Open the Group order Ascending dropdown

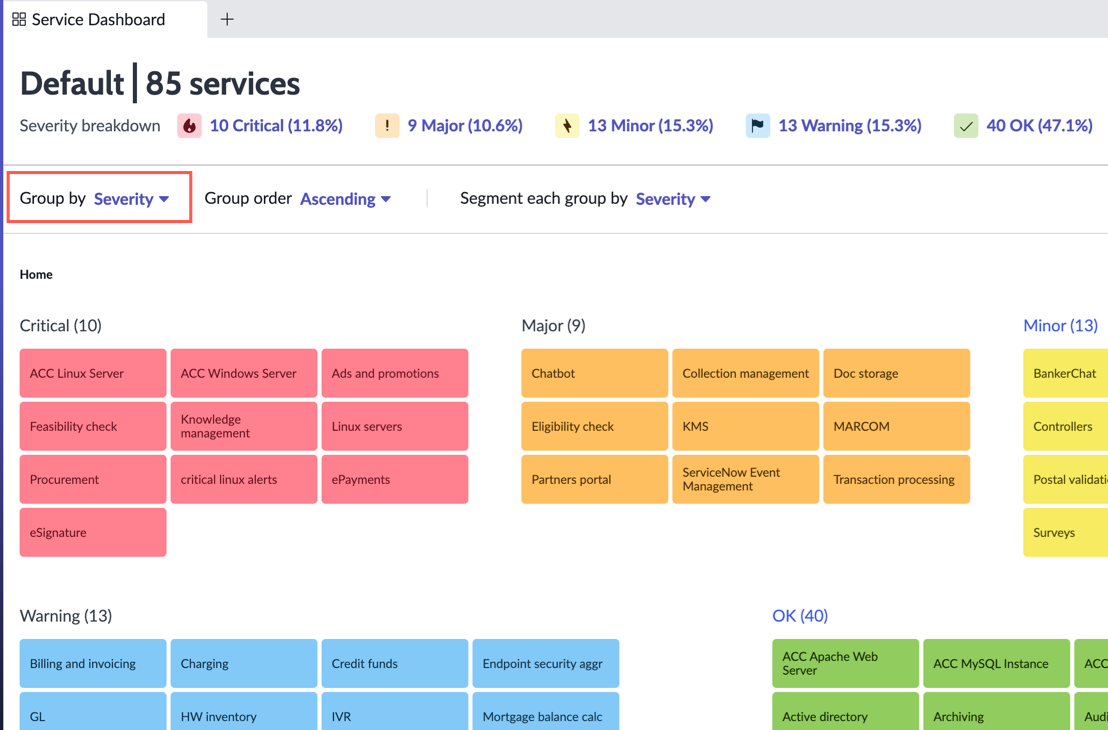coord(346,199)
